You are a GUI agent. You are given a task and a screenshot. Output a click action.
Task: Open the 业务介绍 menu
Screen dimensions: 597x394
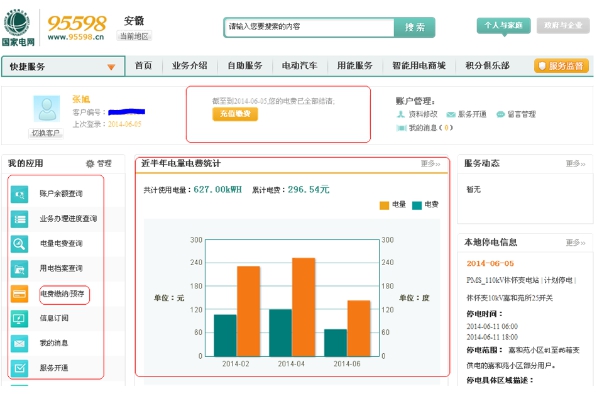point(190,66)
